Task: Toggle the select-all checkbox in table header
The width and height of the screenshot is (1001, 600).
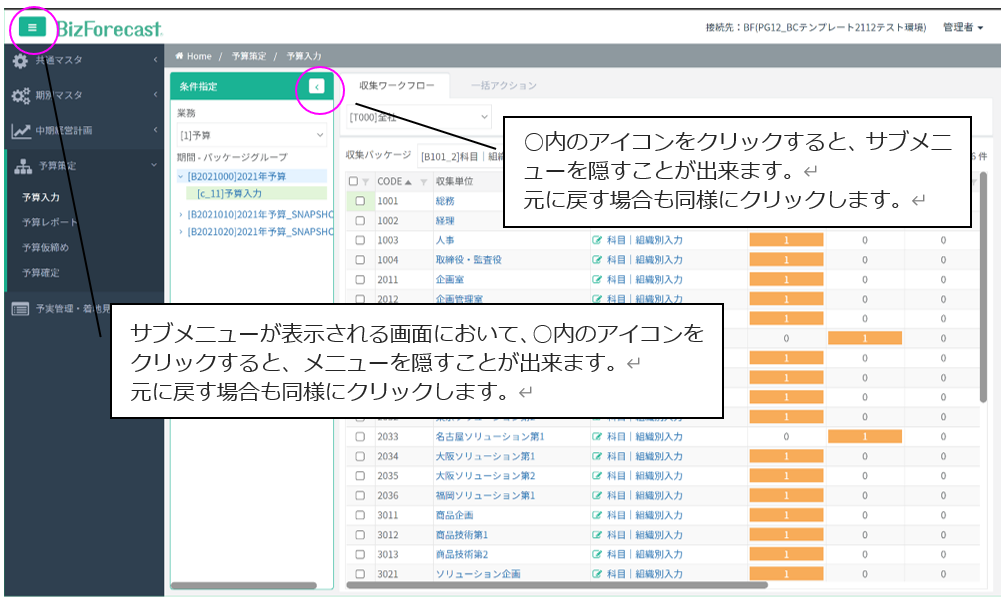Action: tap(352, 181)
